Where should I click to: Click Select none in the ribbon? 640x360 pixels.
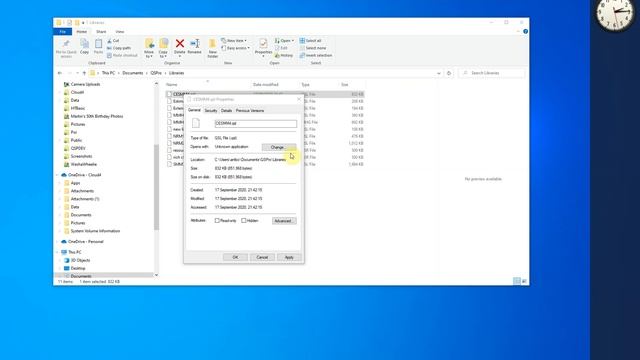[x=313, y=48]
